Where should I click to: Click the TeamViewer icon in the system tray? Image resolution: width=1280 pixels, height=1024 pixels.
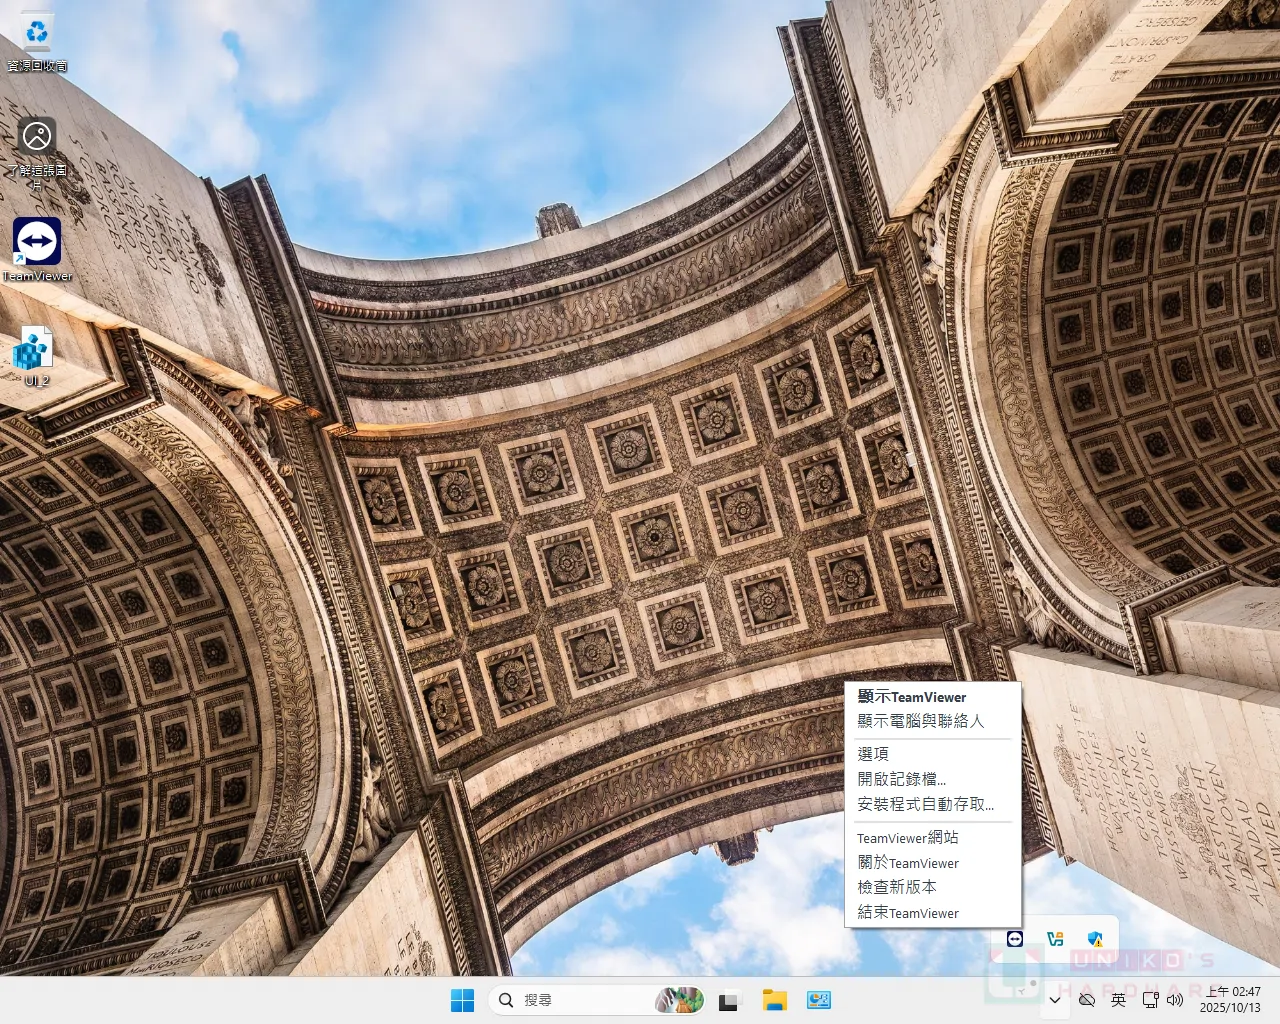[x=1015, y=939]
